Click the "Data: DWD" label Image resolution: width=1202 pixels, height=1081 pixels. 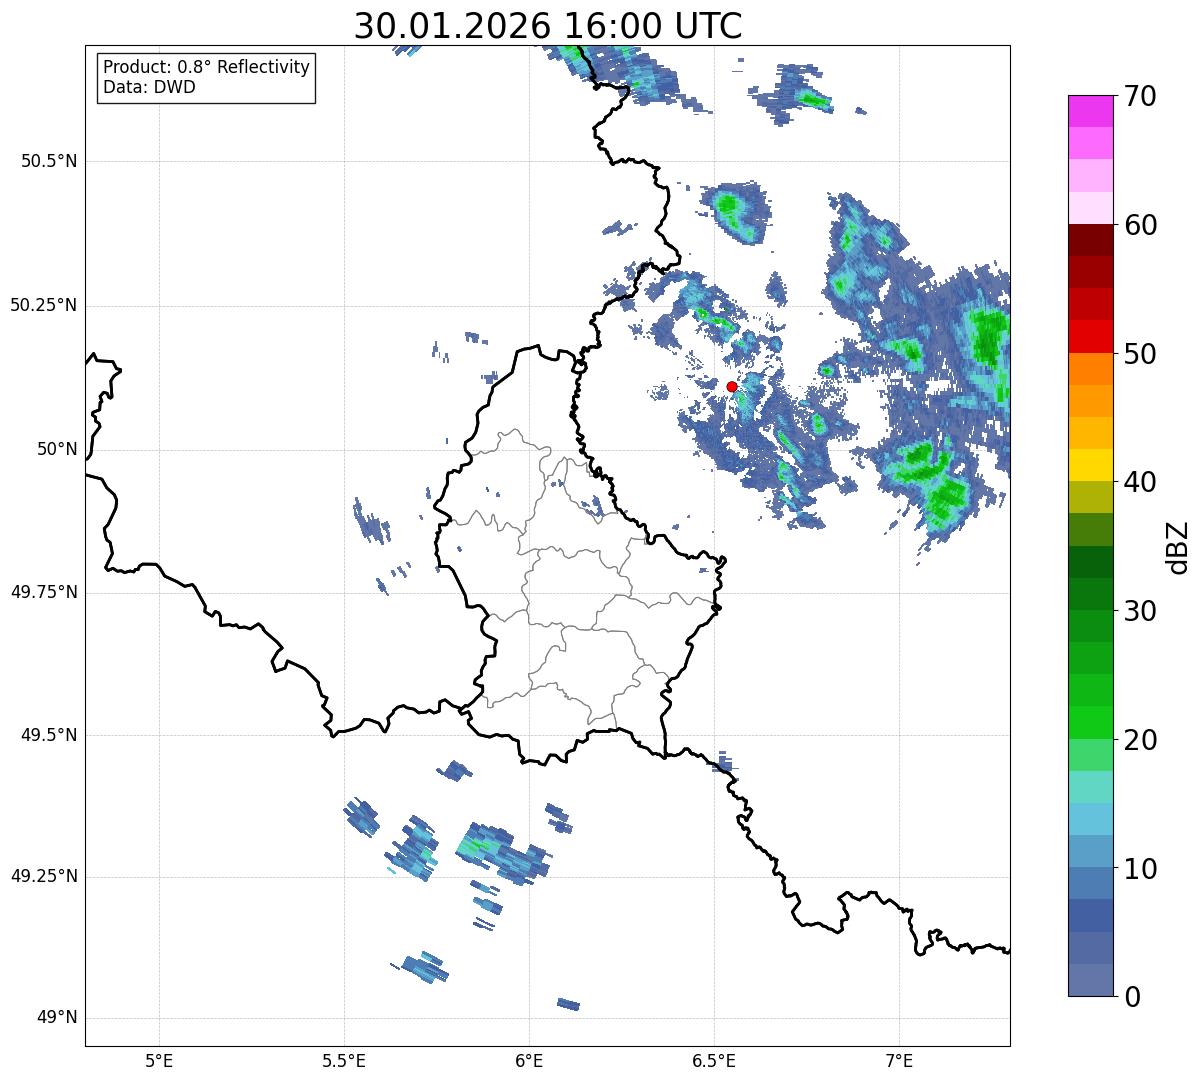pos(149,87)
